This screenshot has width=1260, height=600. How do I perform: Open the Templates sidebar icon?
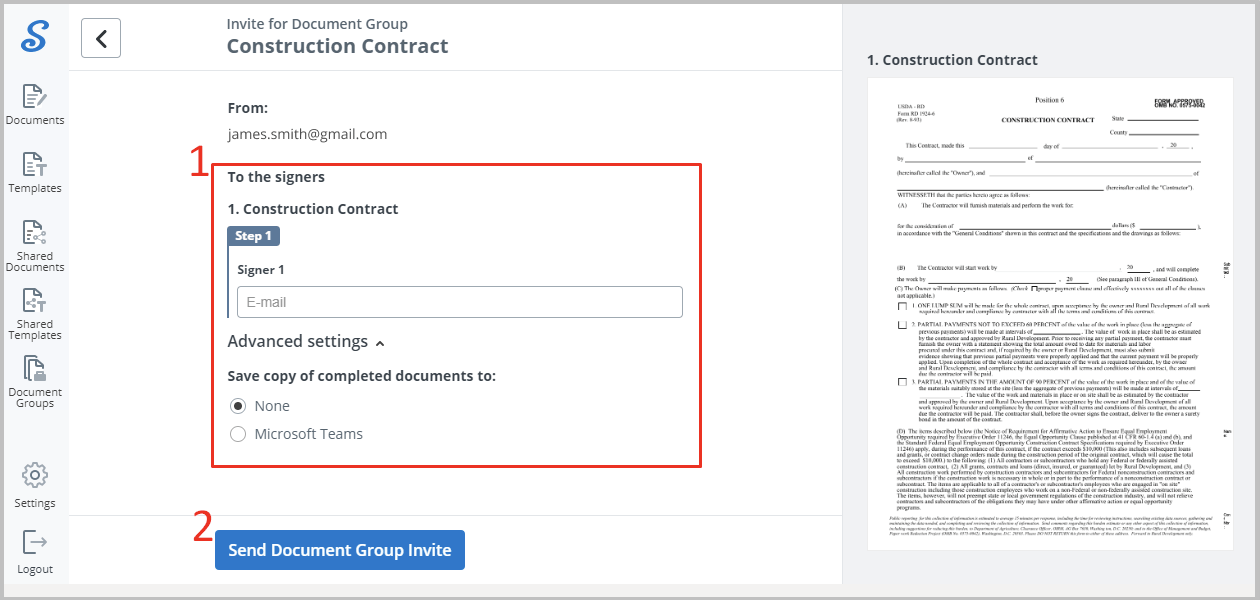coord(34,173)
